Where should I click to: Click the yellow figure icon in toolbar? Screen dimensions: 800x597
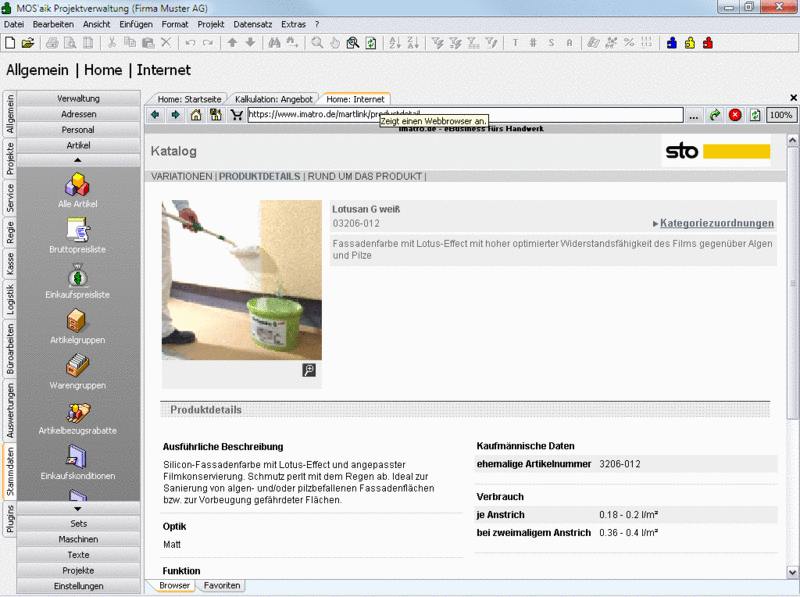click(x=690, y=43)
